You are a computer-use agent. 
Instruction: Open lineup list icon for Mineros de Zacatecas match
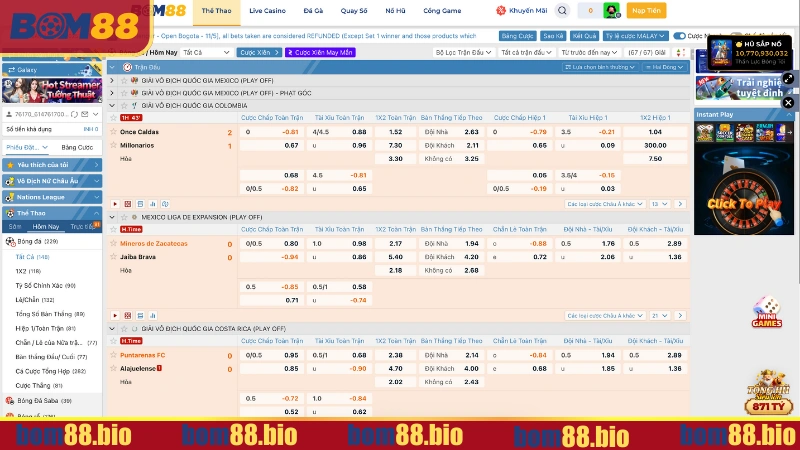[x=140, y=316]
